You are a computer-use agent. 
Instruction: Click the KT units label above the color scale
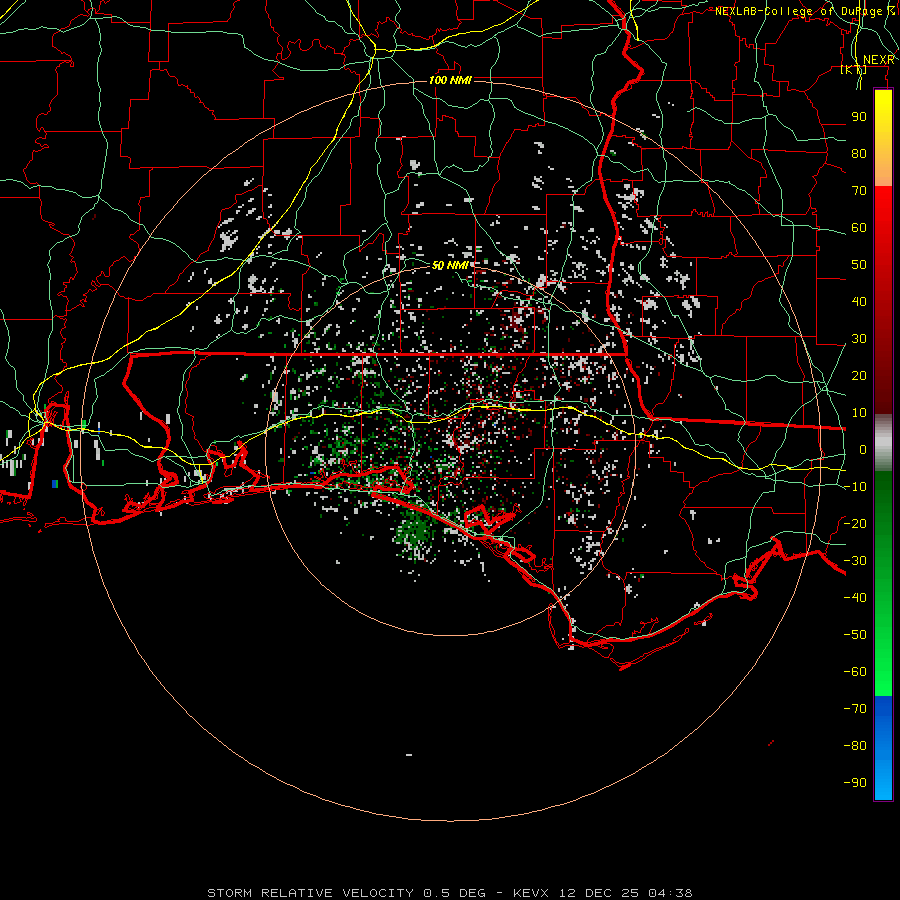(x=854, y=70)
